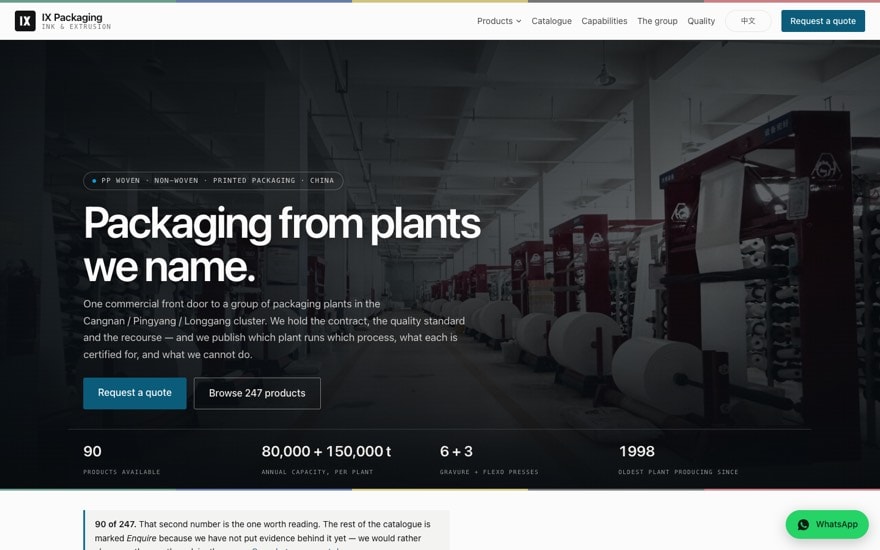Open the WhatsApp chat button
880x550 pixels.
tap(827, 524)
